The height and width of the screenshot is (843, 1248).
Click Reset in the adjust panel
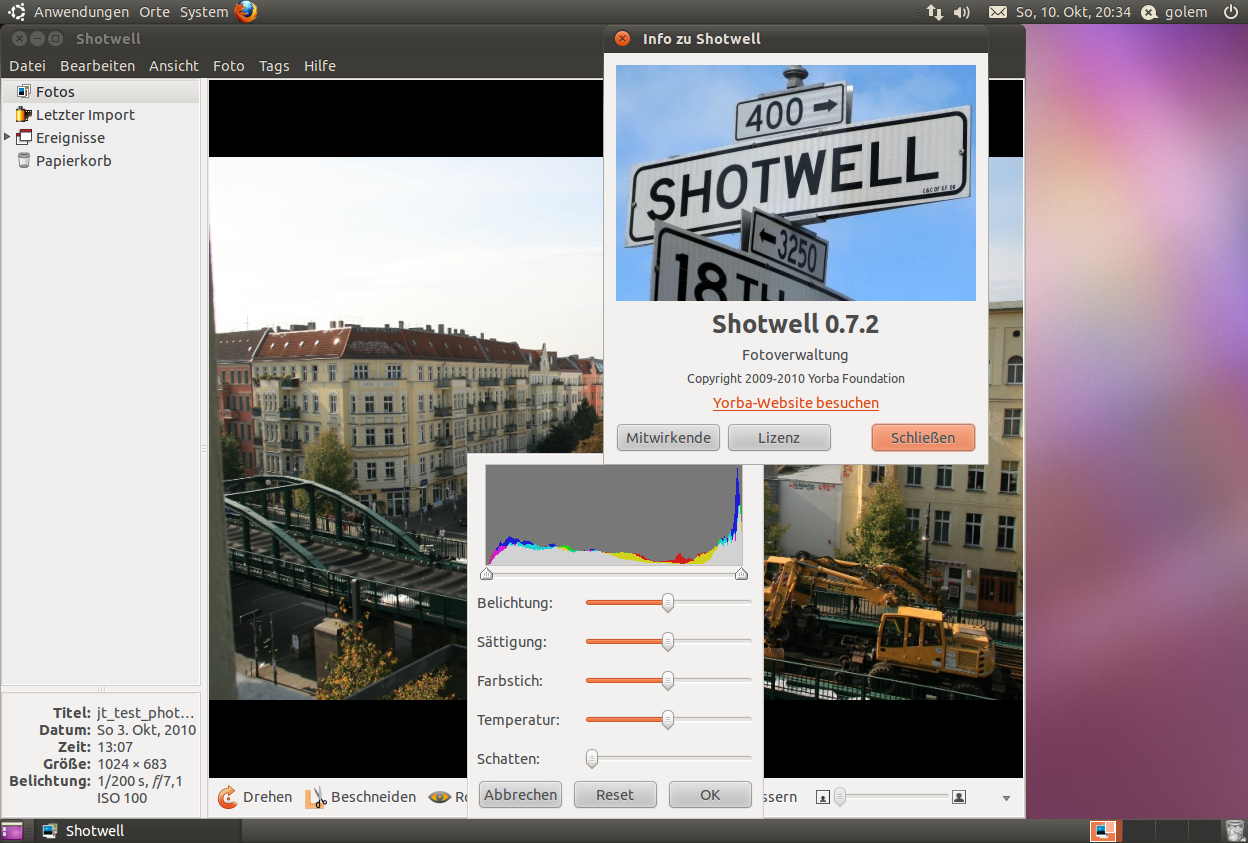615,795
